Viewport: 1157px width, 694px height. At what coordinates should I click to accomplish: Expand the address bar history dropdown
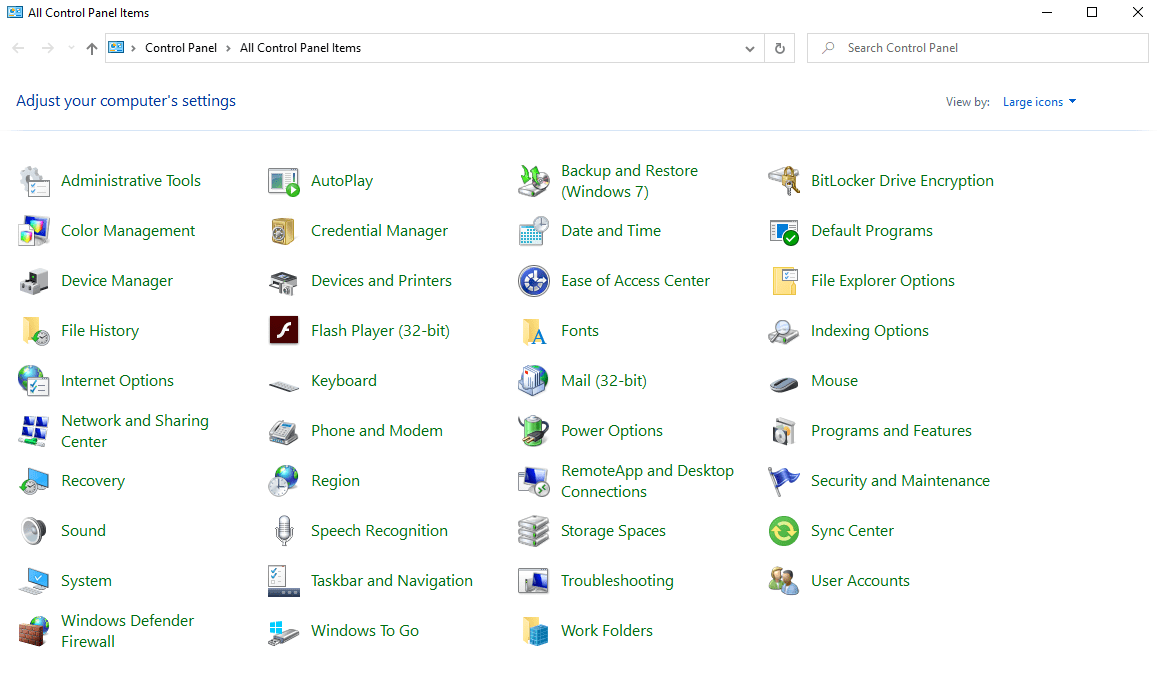click(x=750, y=49)
